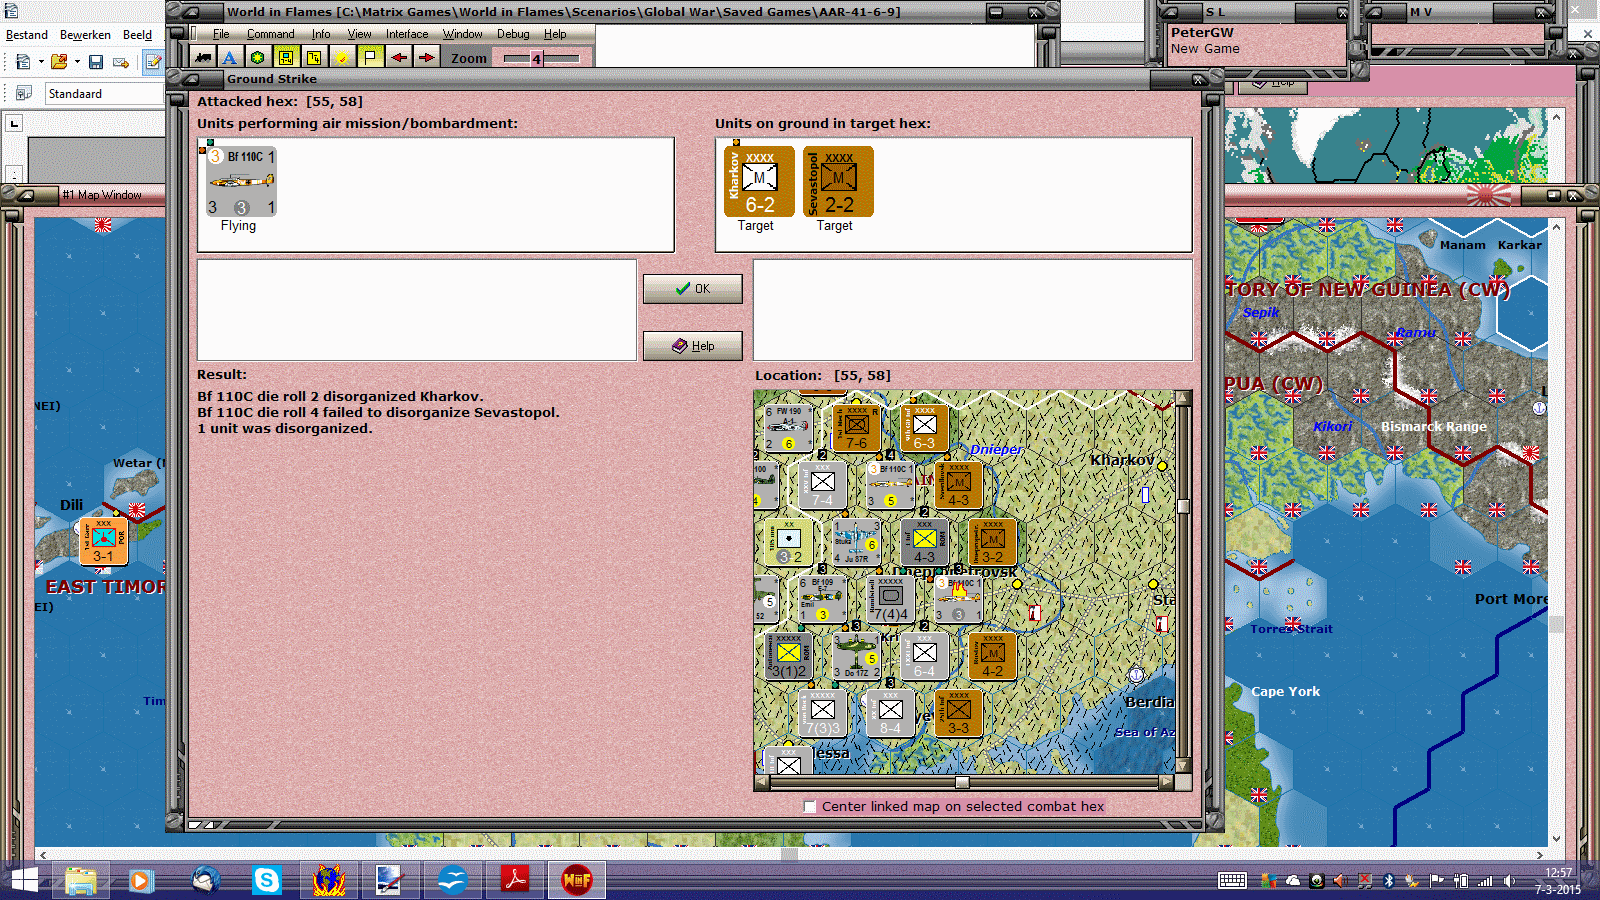Click the Help button in Ground Strike dialog
Screen dimensions: 1600x900
[x=693, y=346]
